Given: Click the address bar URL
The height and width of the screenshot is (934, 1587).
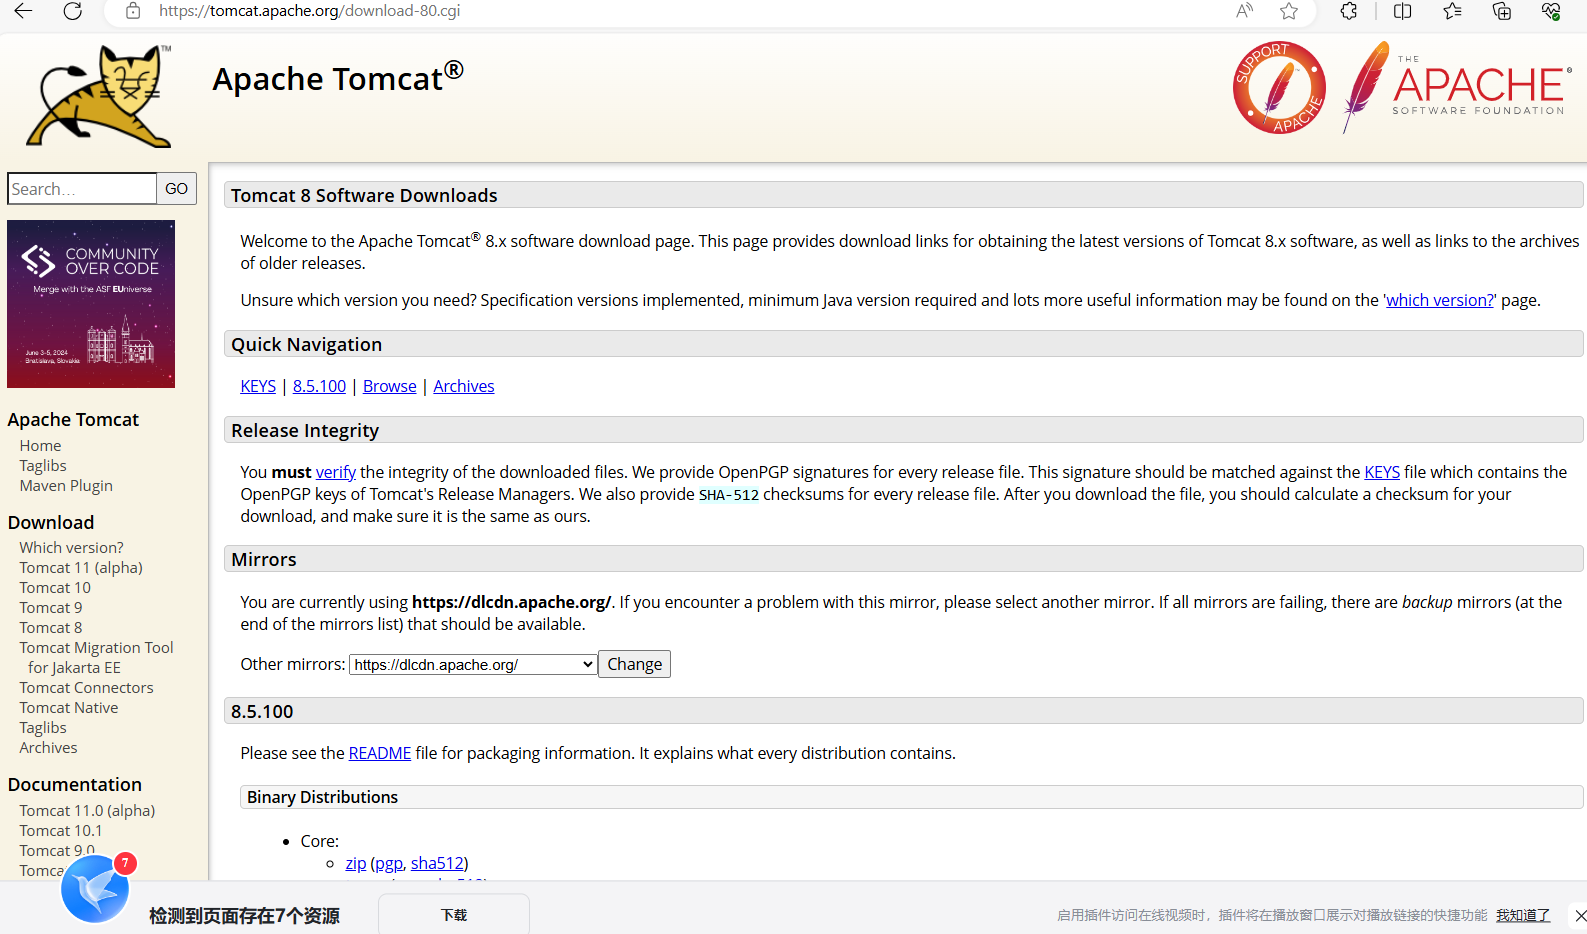Looking at the screenshot, I should (310, 11).
